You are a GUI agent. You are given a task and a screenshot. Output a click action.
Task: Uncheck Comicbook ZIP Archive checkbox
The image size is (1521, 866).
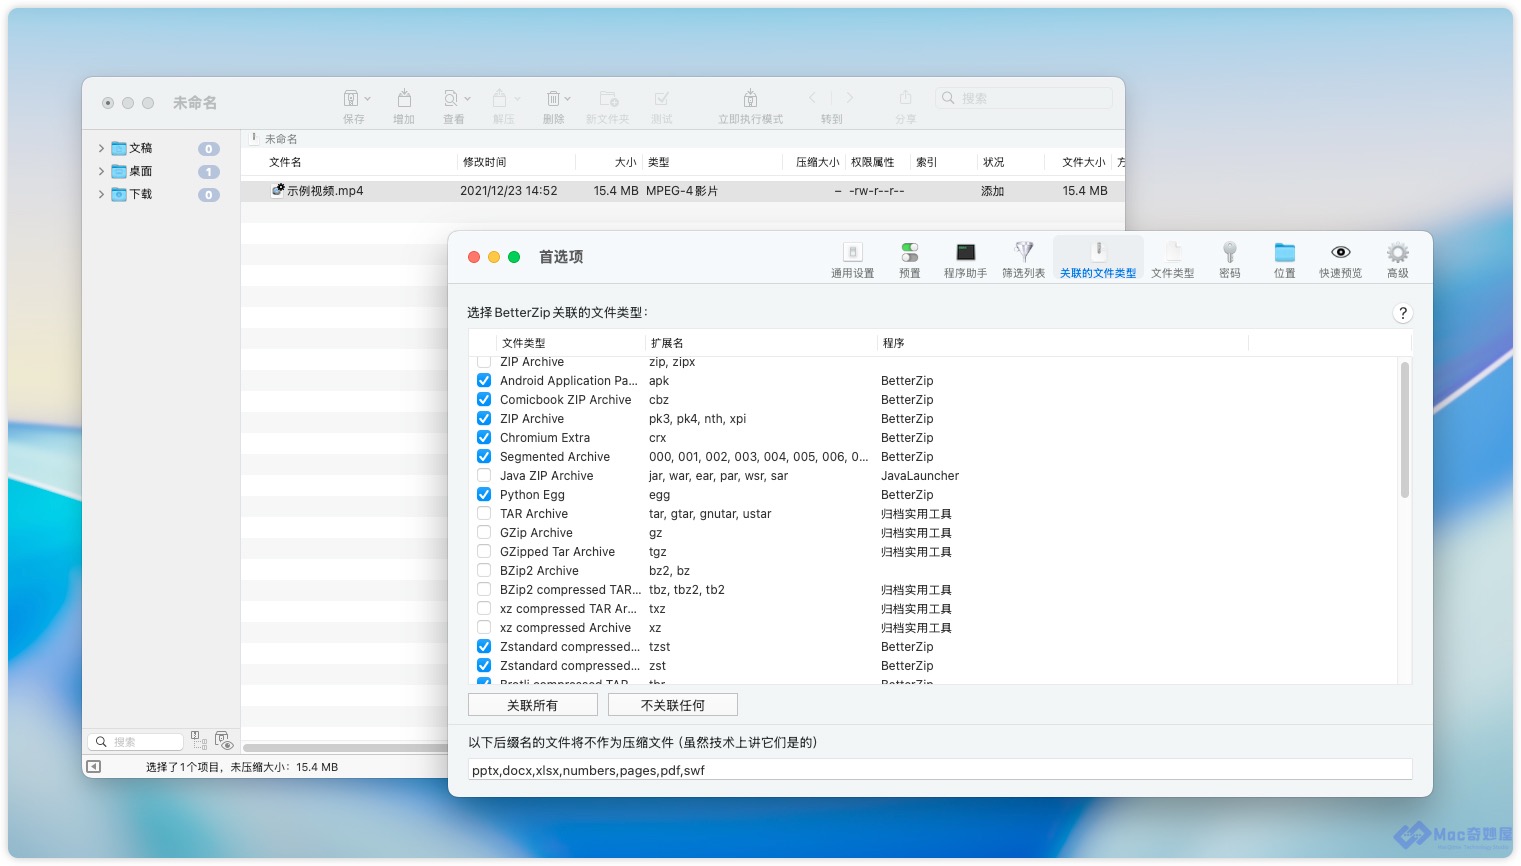point(484,399)
